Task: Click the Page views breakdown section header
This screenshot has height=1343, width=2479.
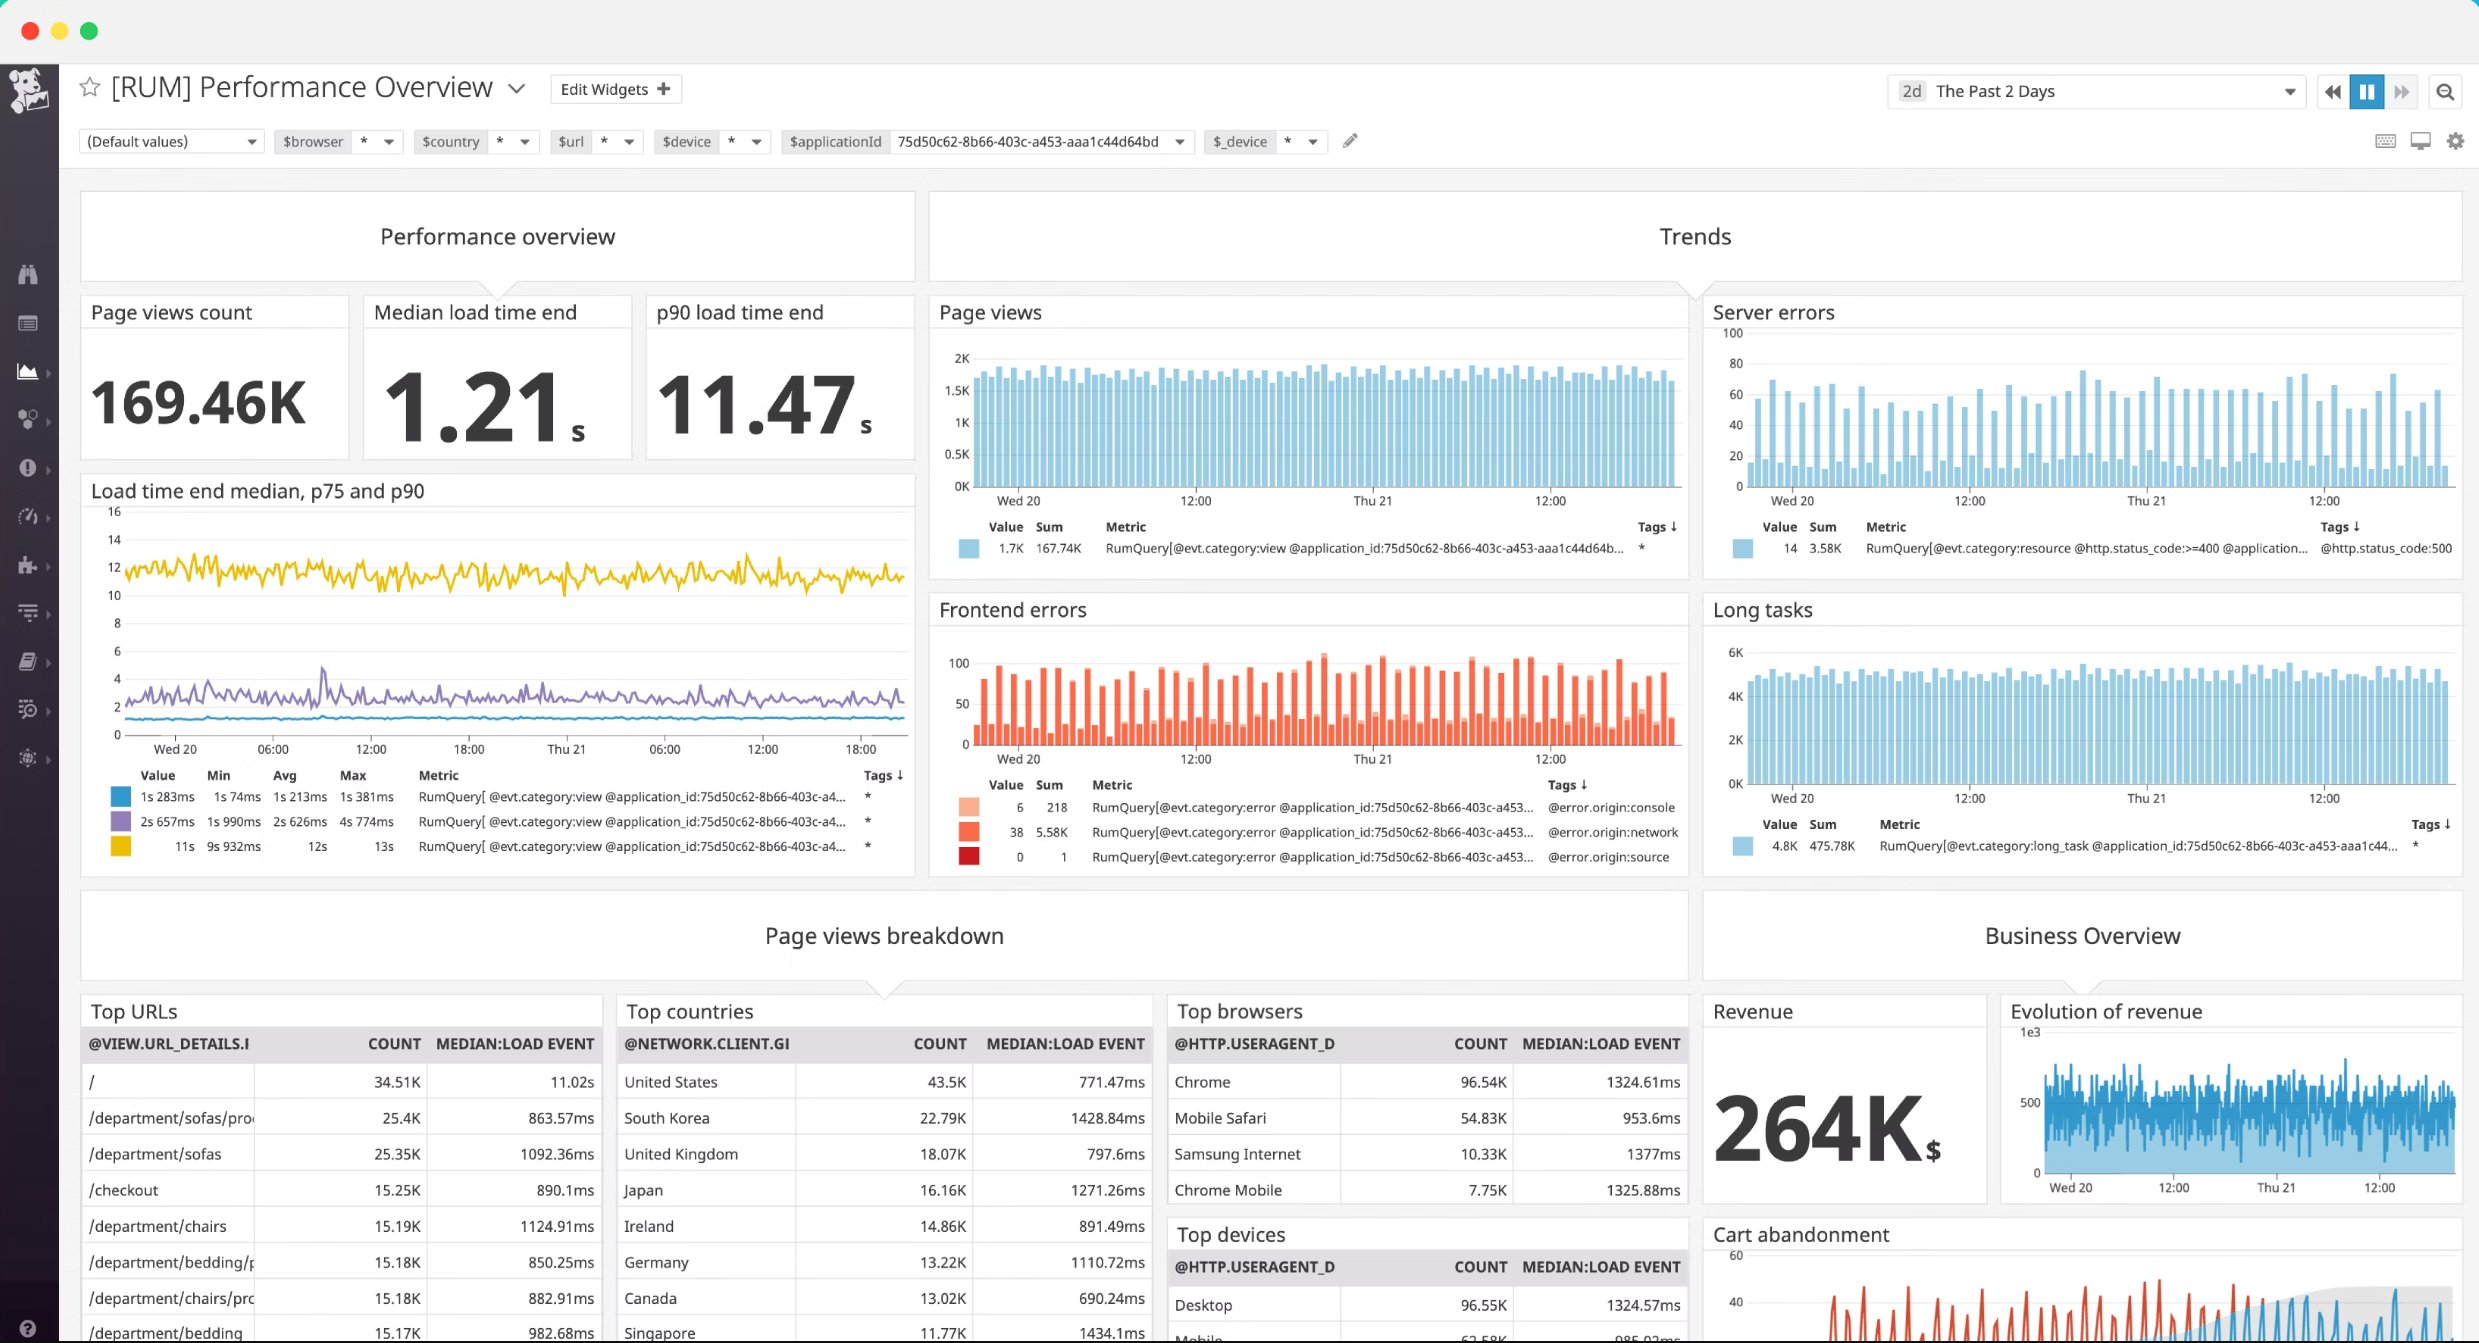Action: click(x=883, y=934)
